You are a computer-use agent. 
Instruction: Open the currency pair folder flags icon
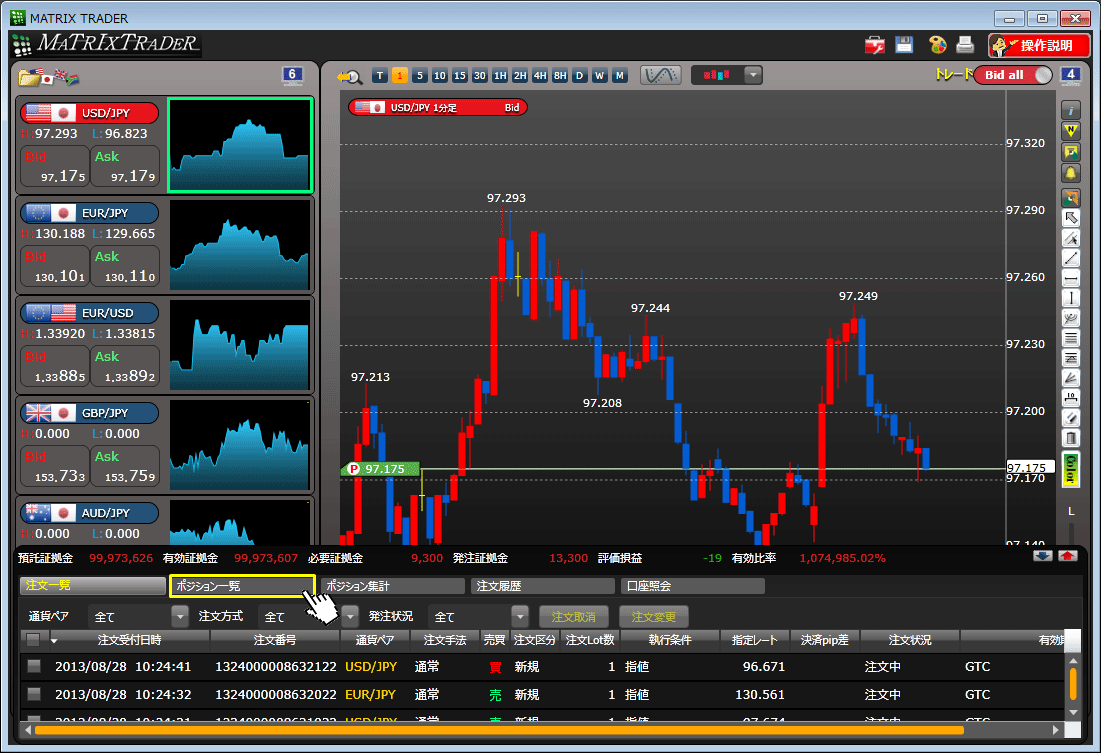[48, 77]
